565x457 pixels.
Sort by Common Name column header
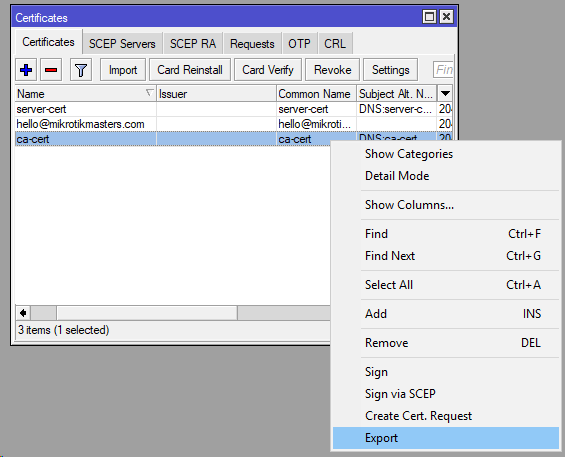(316, 94)
